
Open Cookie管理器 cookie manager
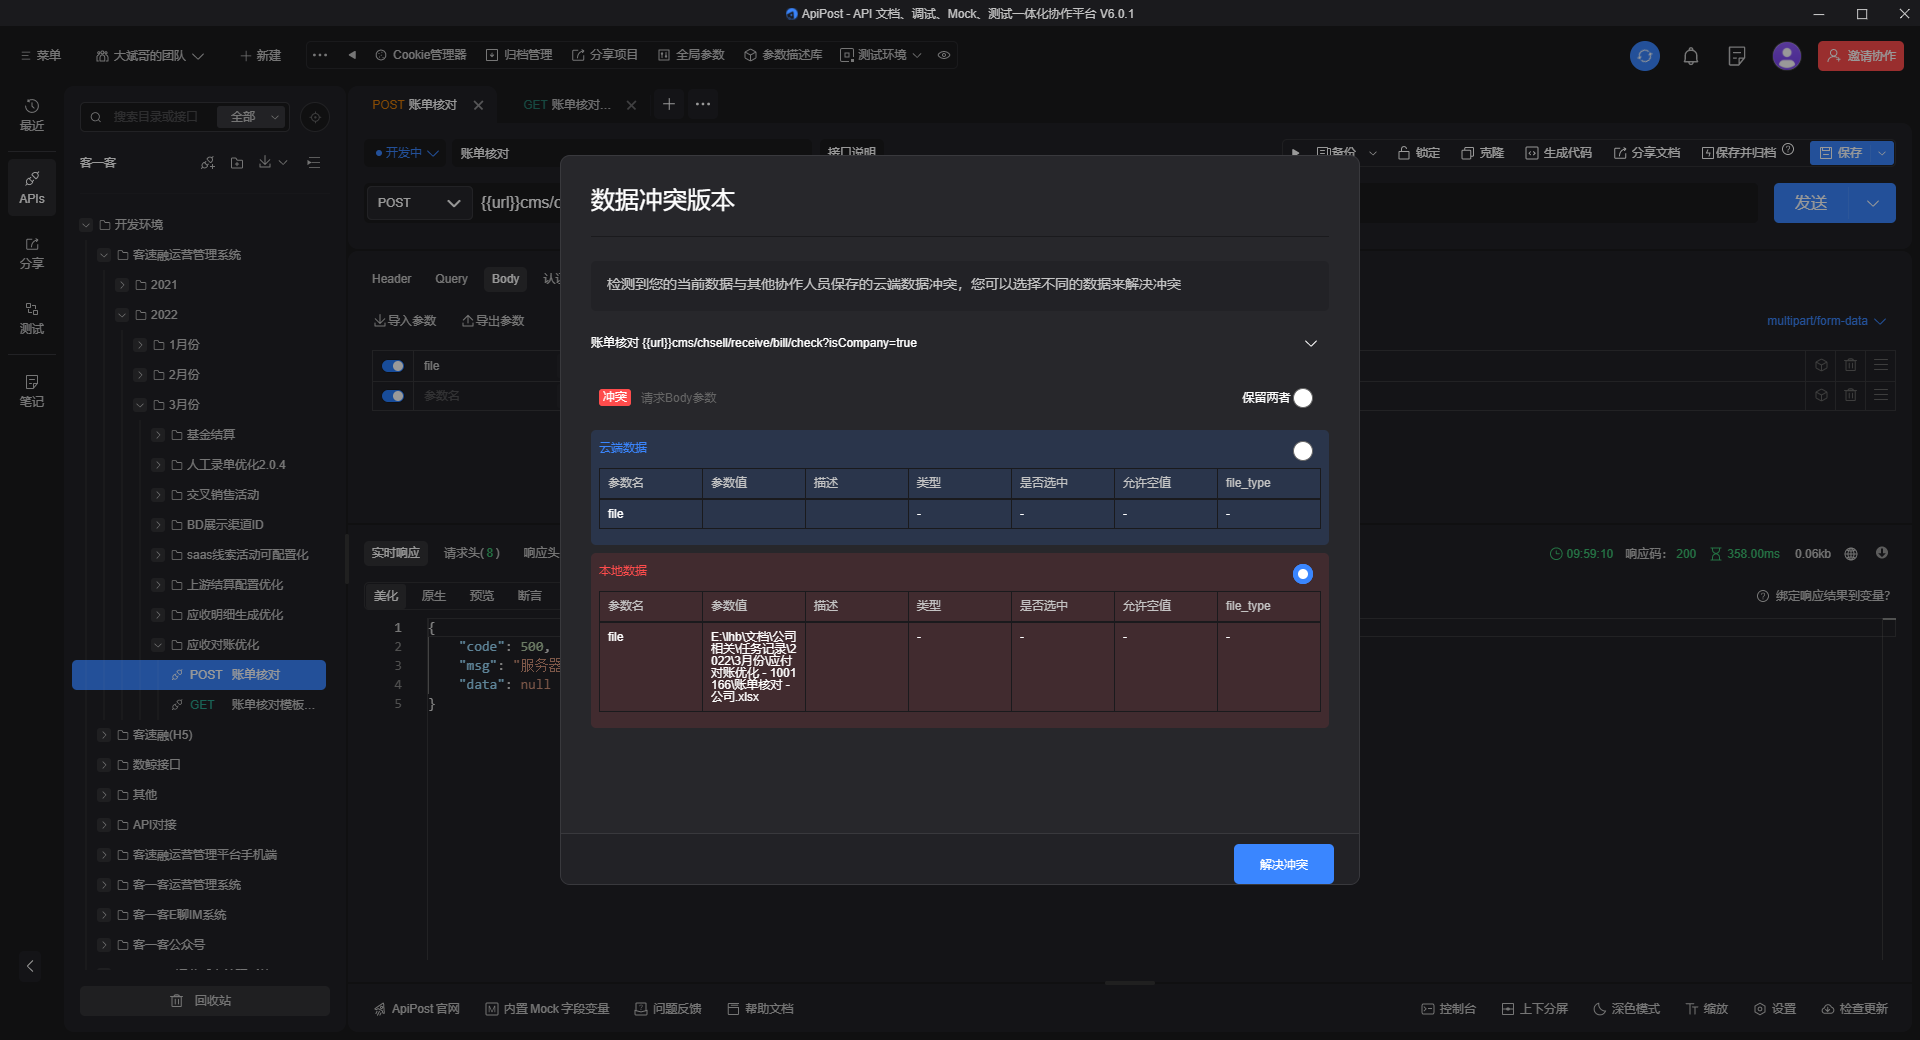[420, 55]
